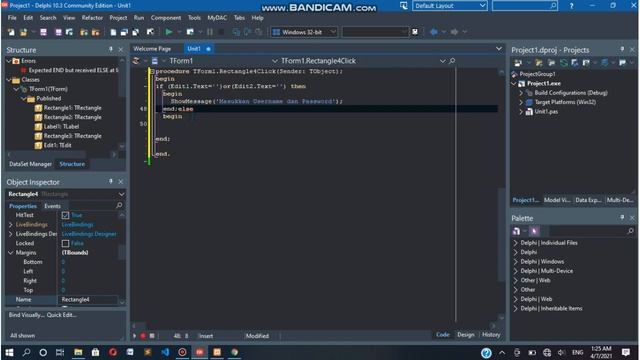This screenshot has width=640, height=360.
Task: Pin the Structure panel
Action: click(x=111, y=49)
